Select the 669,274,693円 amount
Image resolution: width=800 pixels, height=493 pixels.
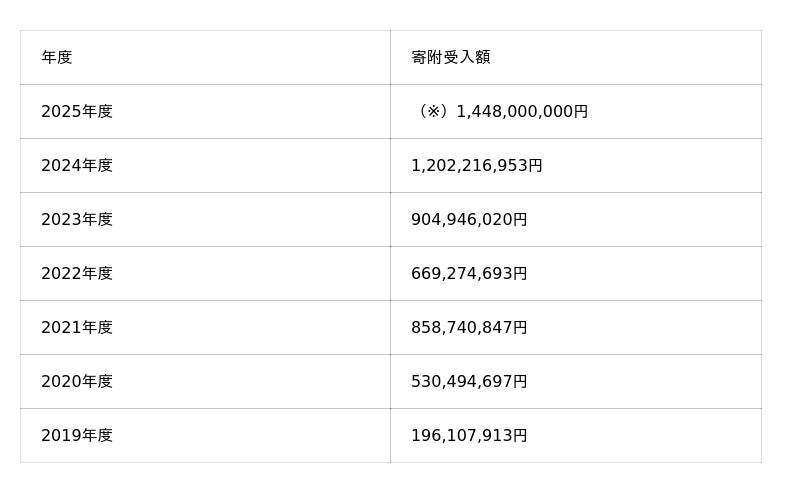469,274
